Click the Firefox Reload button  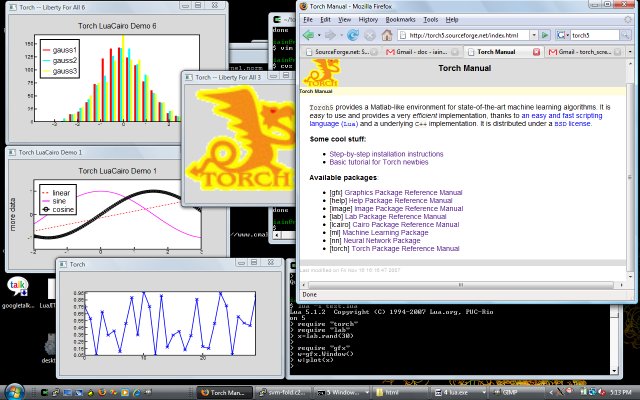coord(353,34)
